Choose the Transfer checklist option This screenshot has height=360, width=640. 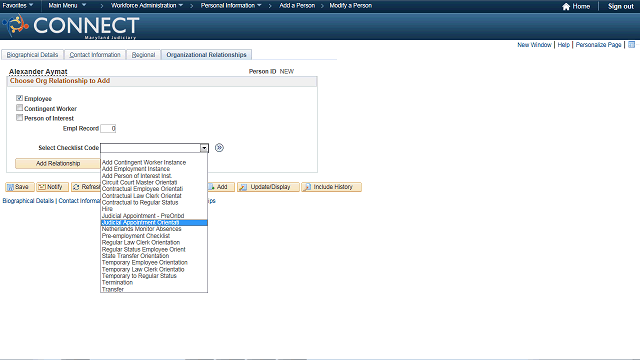point(154,289)
